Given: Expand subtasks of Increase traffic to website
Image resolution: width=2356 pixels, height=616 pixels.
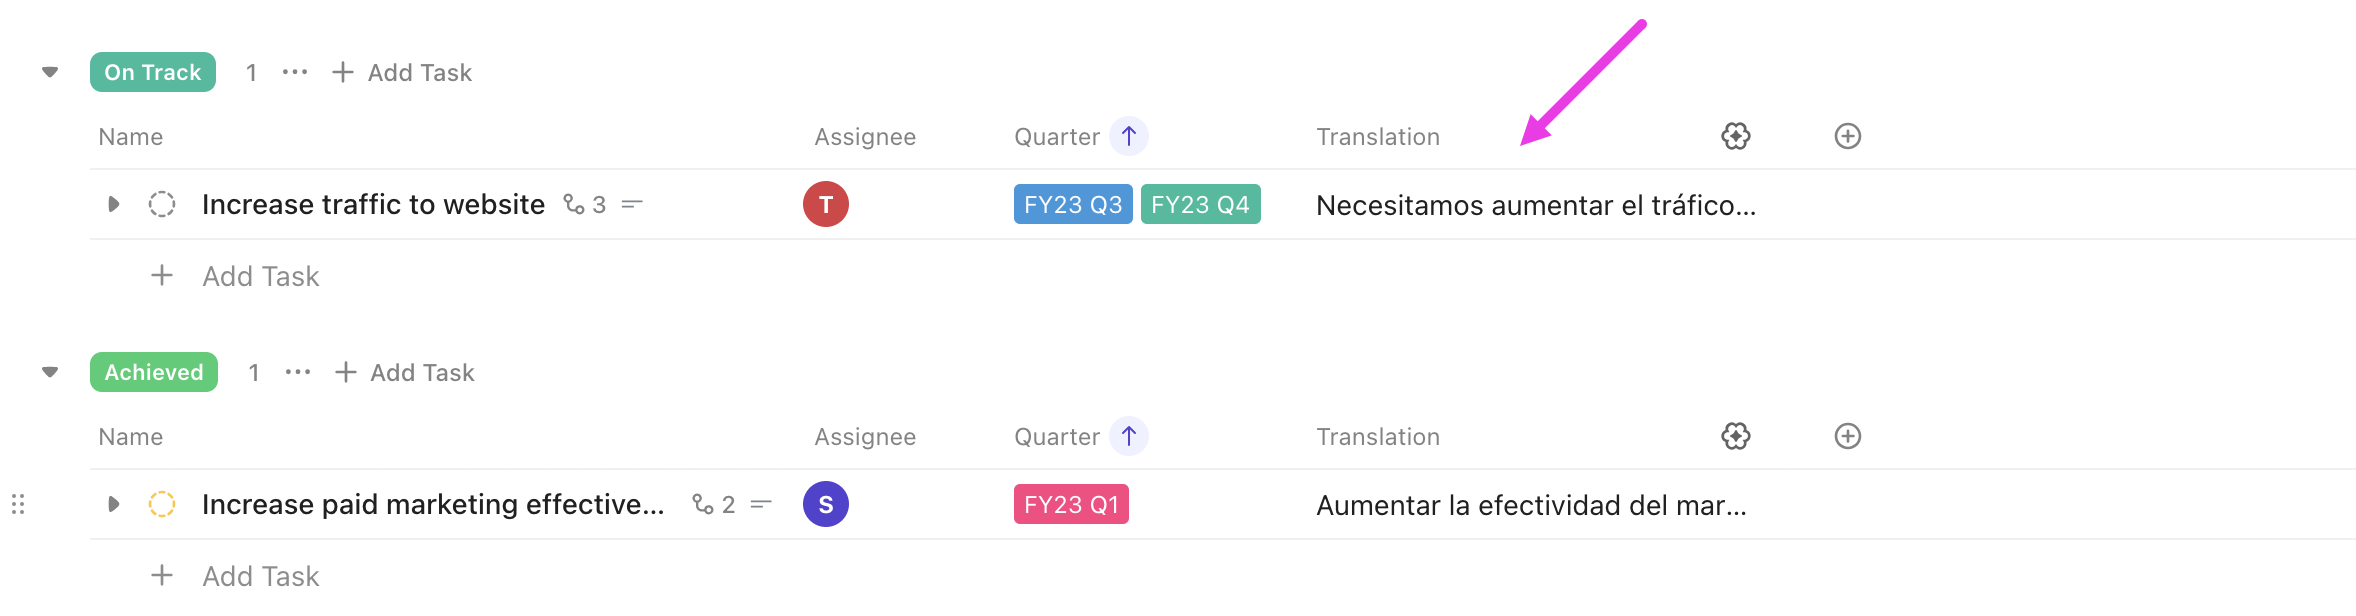Looking at the screenshot, I should [x=113, y=204].
